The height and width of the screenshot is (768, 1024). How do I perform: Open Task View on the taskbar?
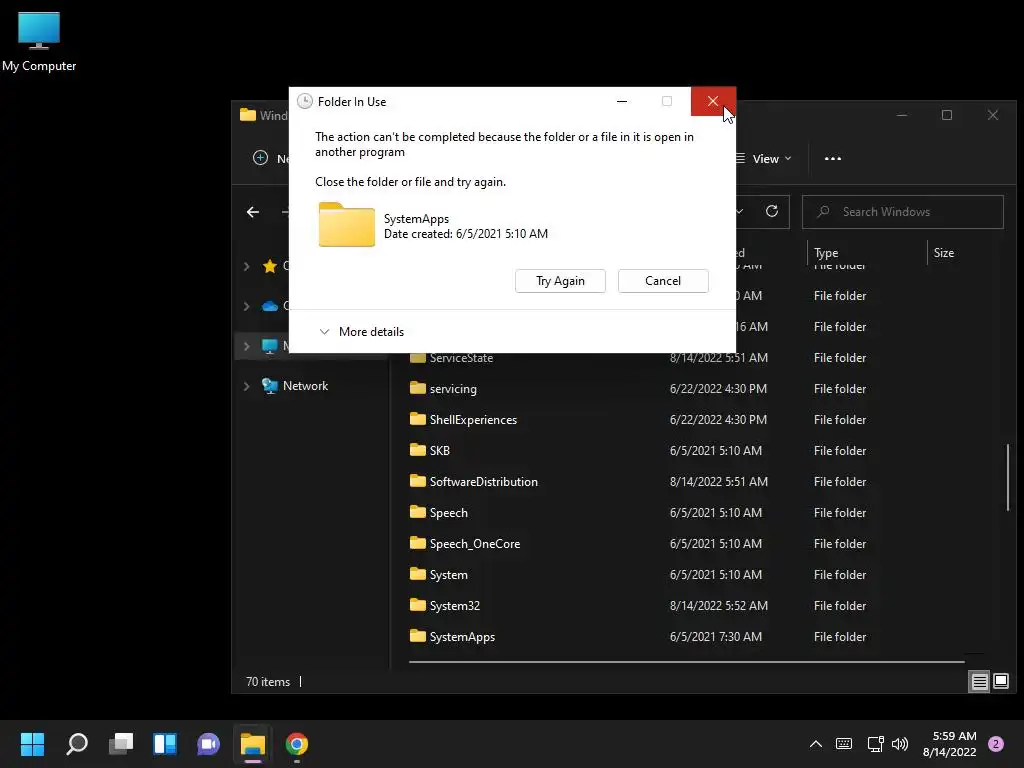(121, 744)
